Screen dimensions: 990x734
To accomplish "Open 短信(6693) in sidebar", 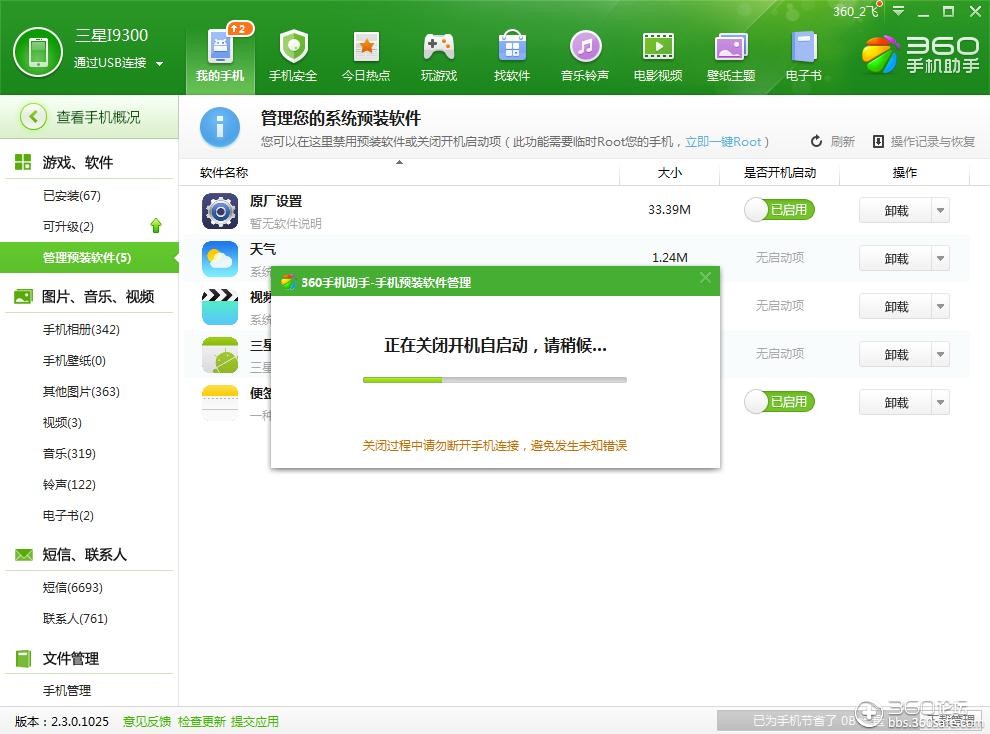I will pos(72,587).
